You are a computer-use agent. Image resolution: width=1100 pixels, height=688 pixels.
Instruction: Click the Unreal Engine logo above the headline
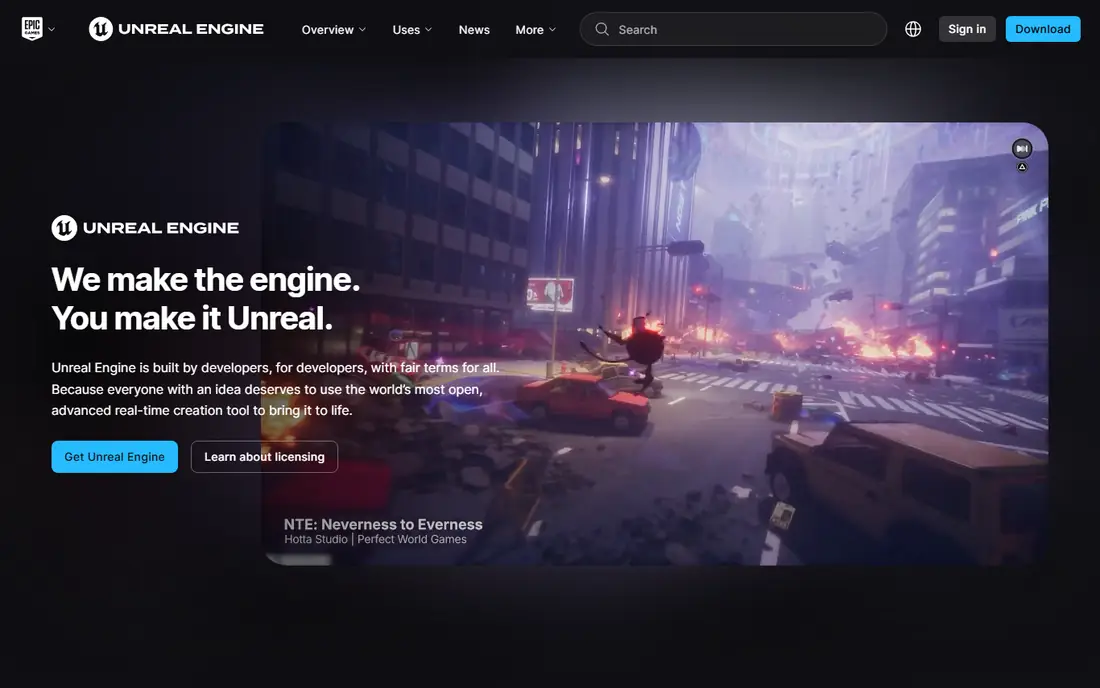pos(145,228)
